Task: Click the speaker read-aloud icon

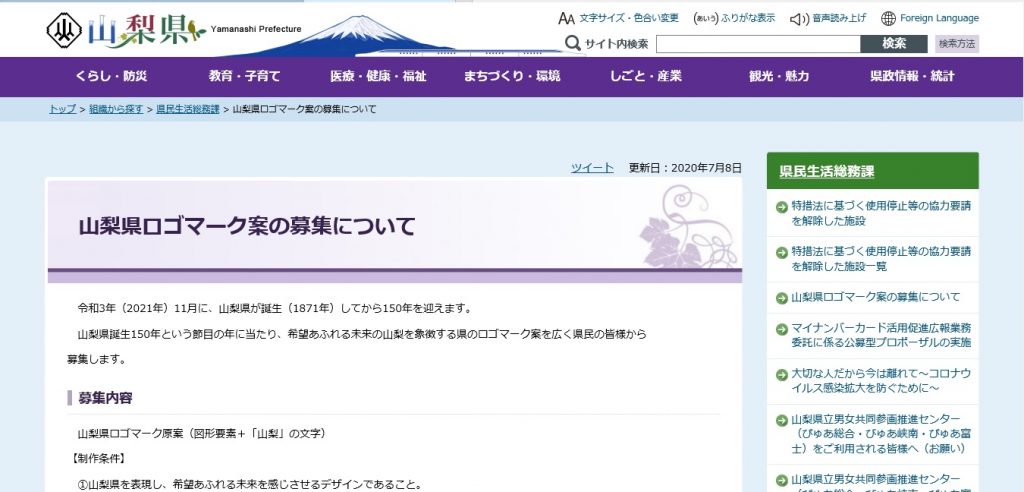Action: pyautogui.click(x=799, y=18)
